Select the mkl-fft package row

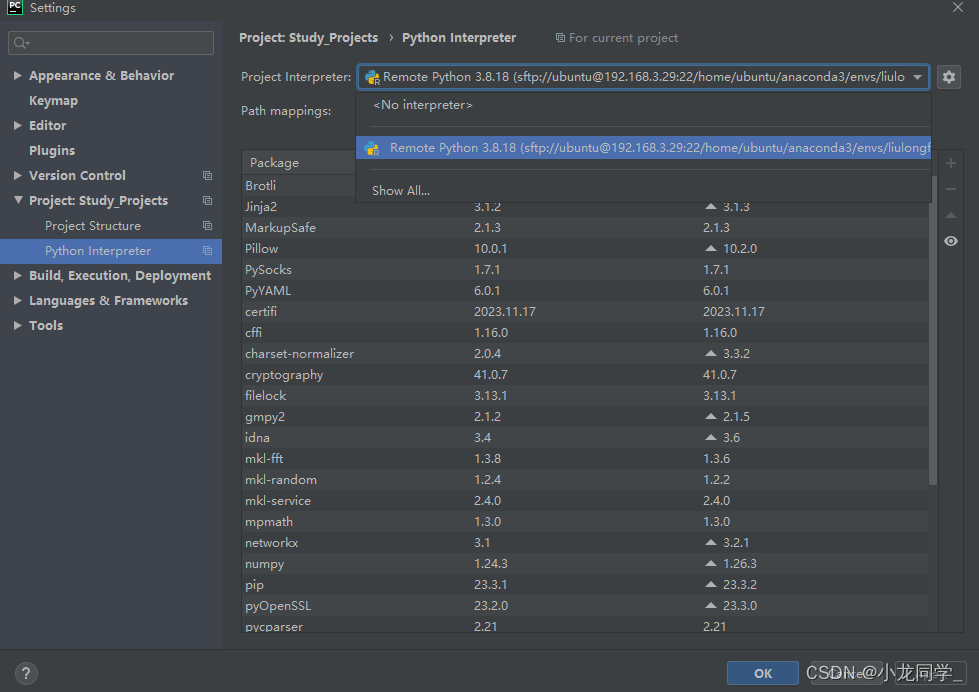click(585, 459)
